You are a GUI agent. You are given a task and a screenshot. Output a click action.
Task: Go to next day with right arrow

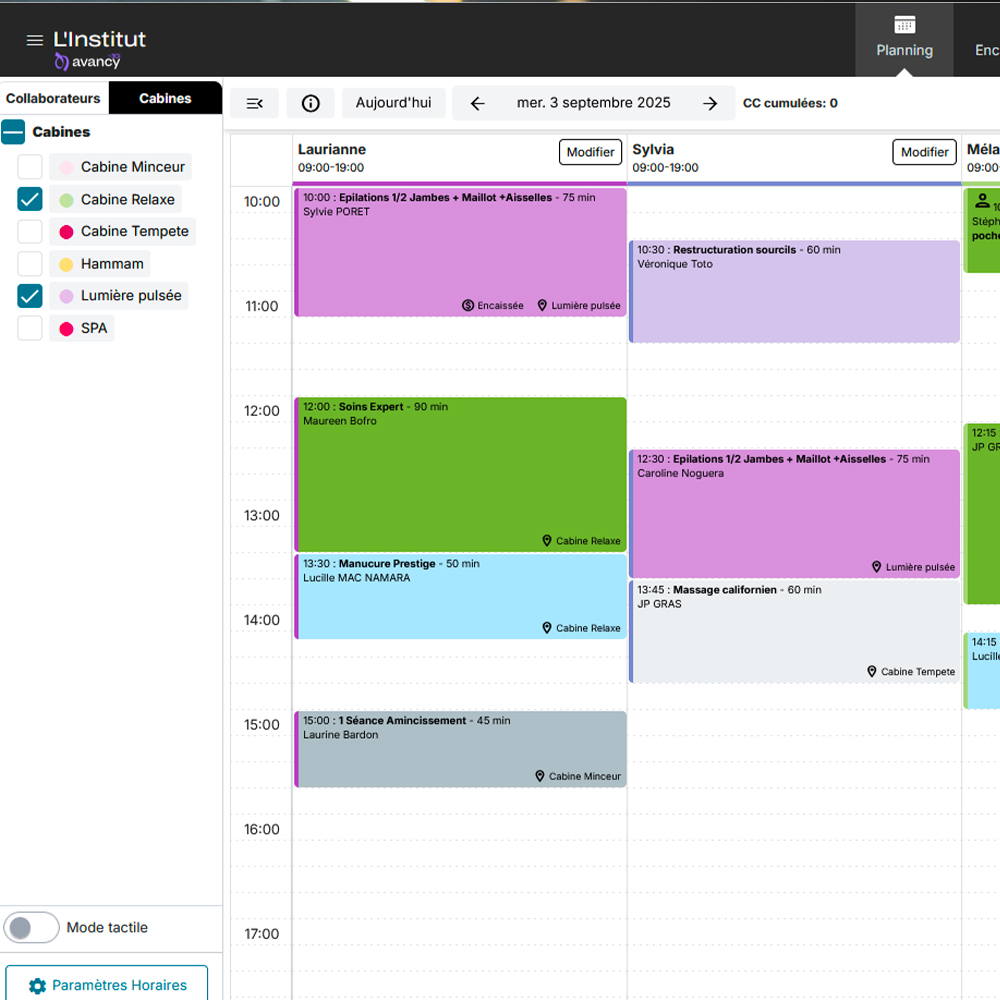point(710,103)
